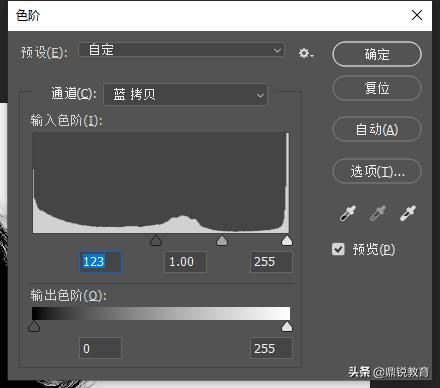Click the 复位 reset button
Image resolution: width=440 pixels, height=388 pixels.
click(x=377, y=88)
